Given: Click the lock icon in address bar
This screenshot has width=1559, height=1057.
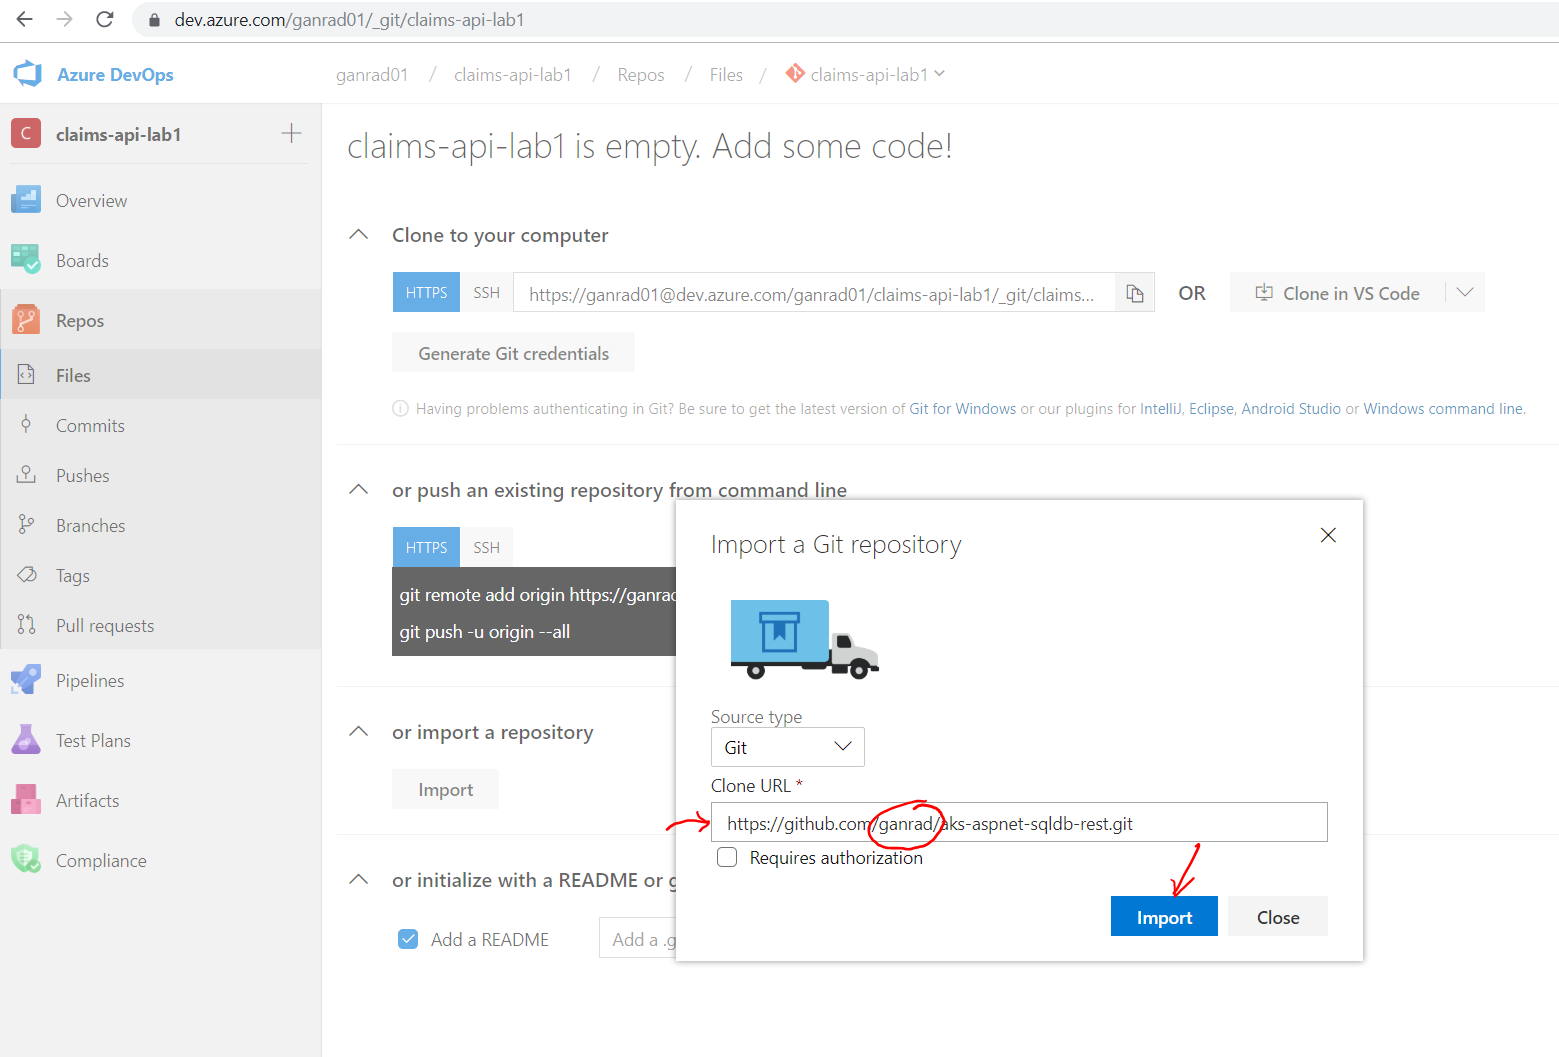Looking at the screenshot, I should coord(154,20).
